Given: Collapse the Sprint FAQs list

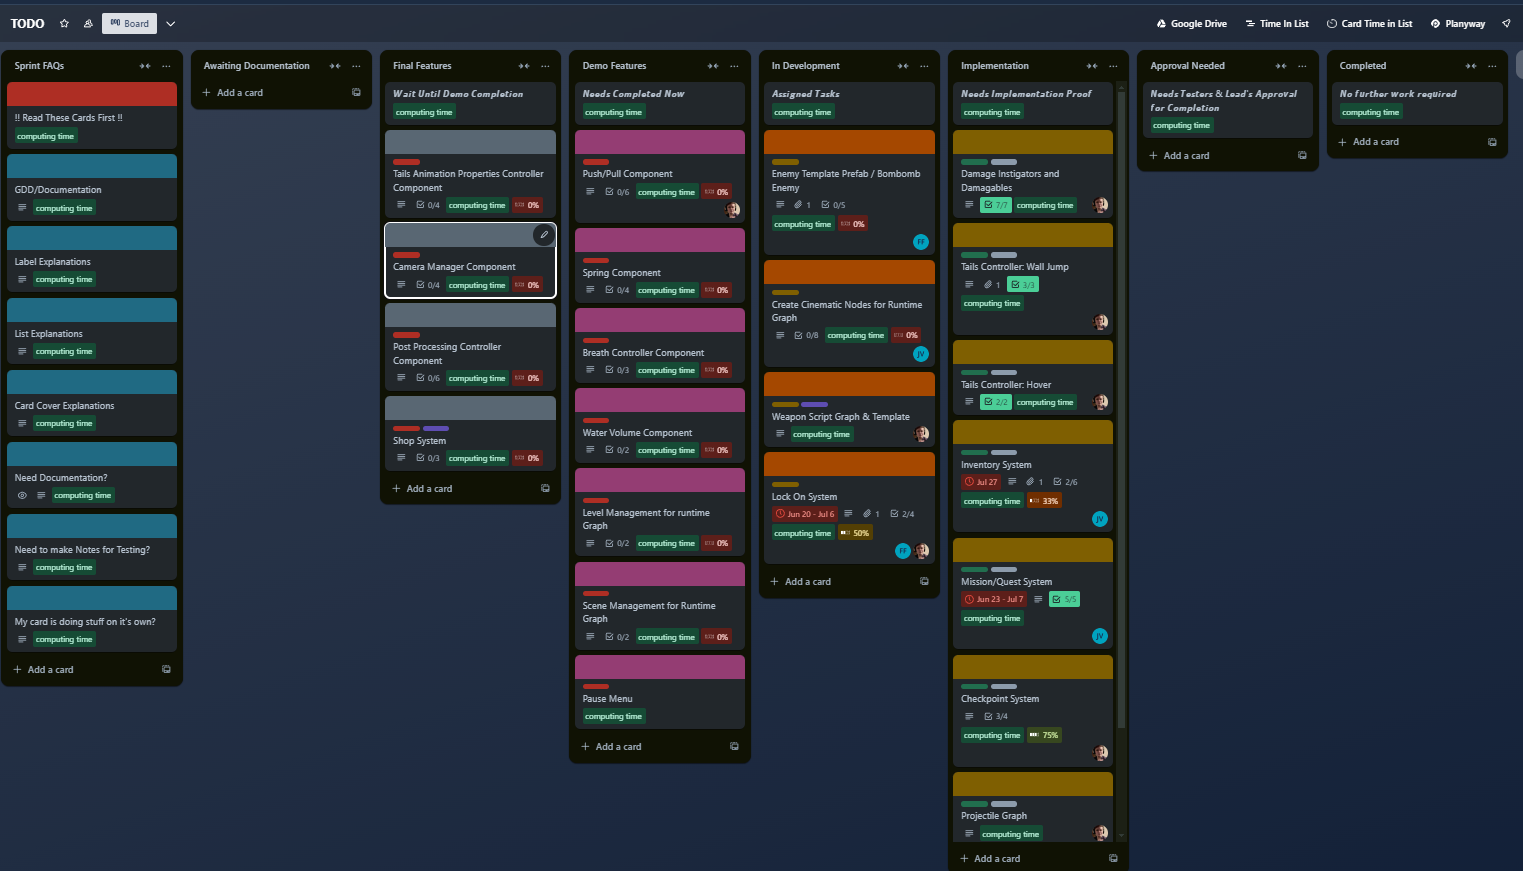Looking at the screenshot, I should pos(145,66).
